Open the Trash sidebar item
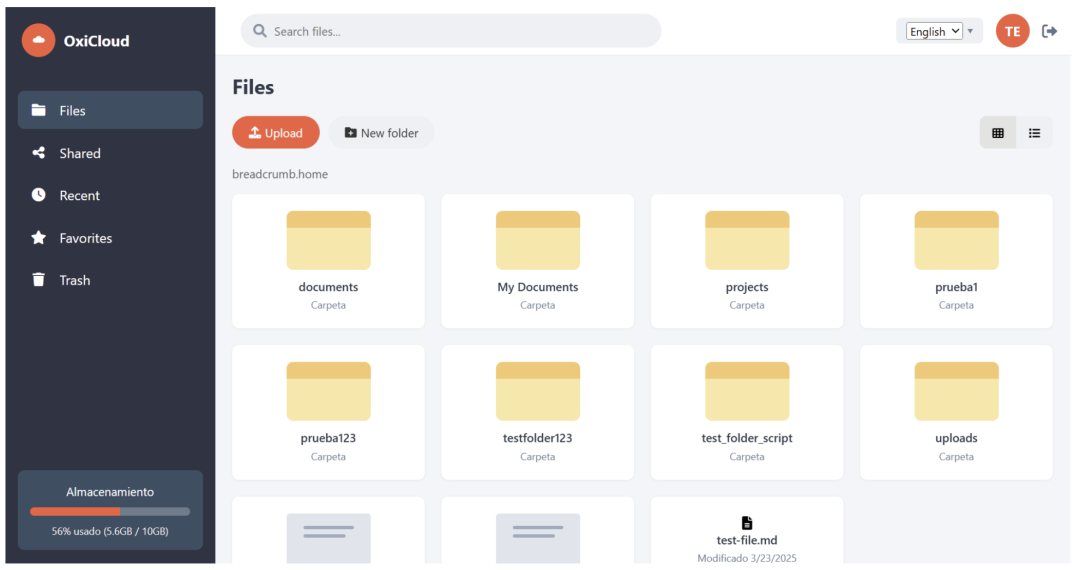The width and height of the screenshot is (1080, 570). tap(110, 280)
